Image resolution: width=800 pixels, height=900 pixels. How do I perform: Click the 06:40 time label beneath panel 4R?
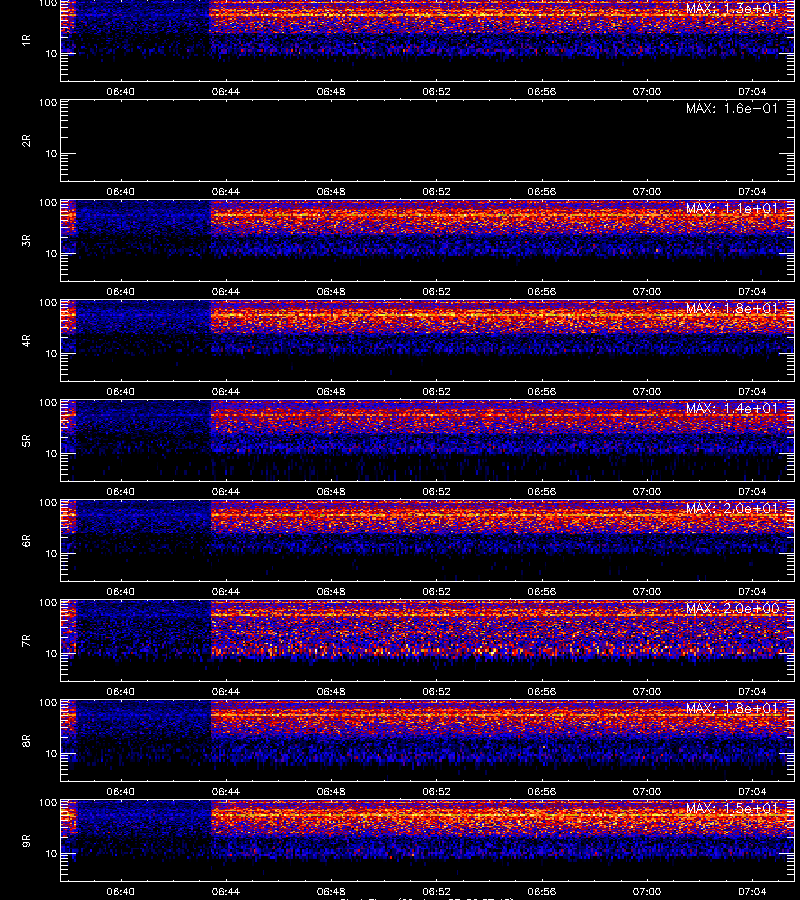pos(121,391)
